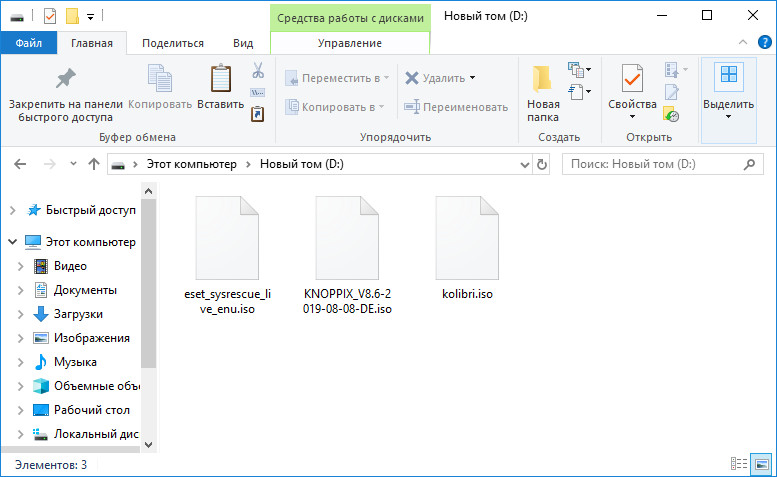Open recent locations dropdown arrow

pos(73,163)
